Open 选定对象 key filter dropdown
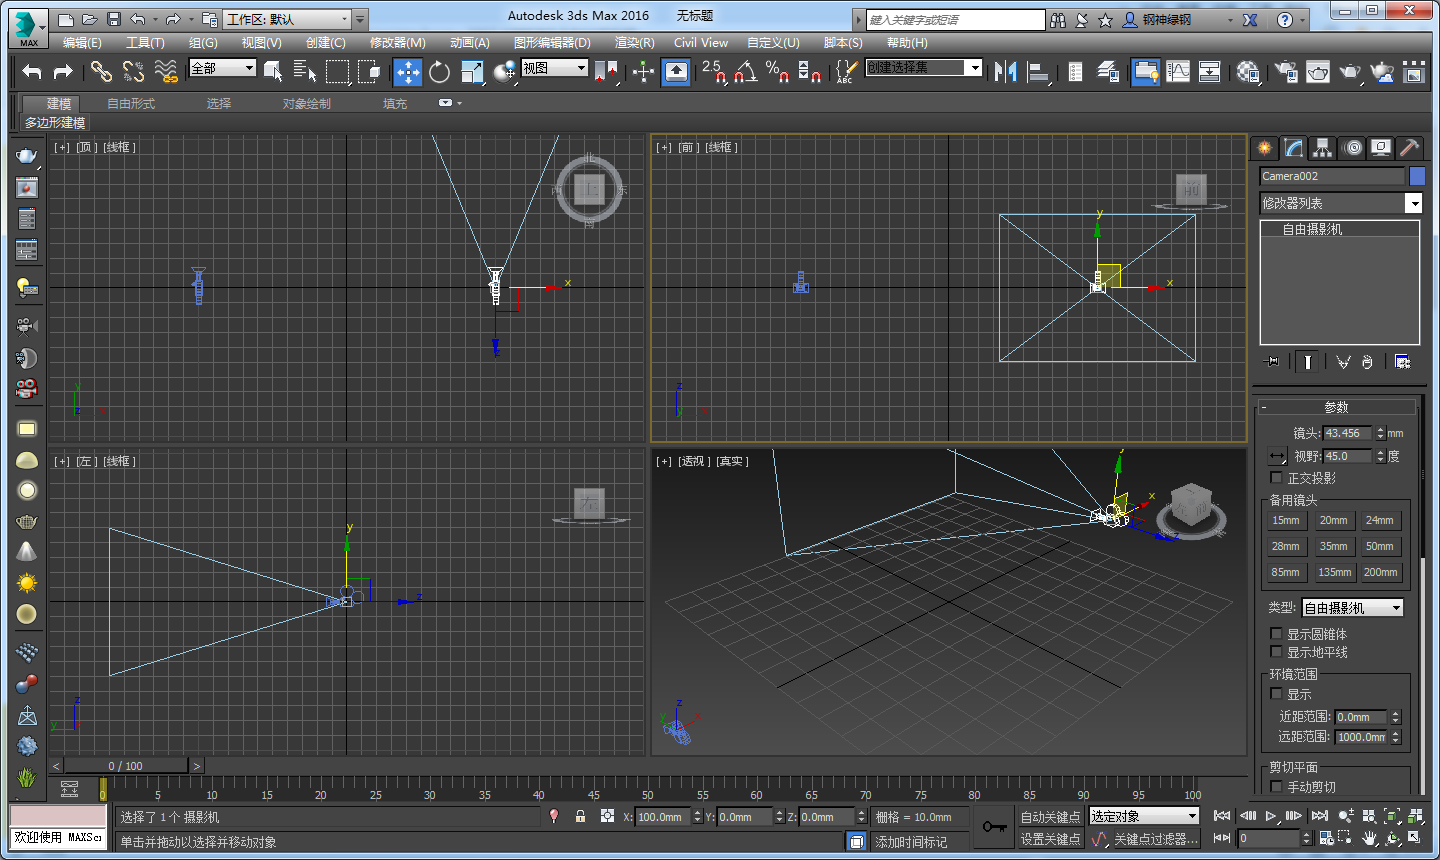This screenshot has height=860, width=1440. tap(1144, 817)
